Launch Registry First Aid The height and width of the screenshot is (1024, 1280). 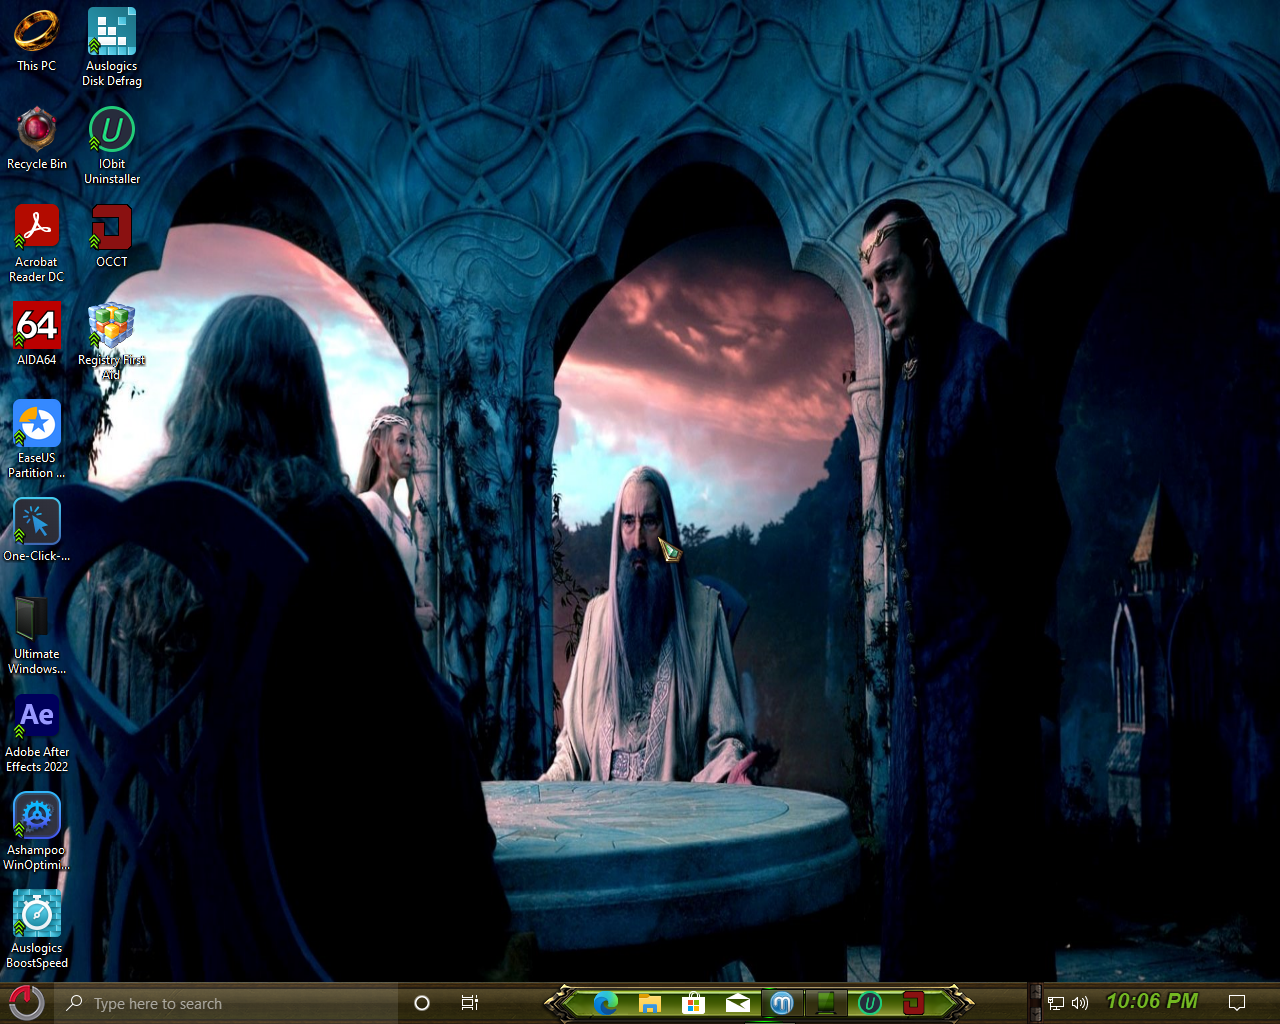(112, 341)
